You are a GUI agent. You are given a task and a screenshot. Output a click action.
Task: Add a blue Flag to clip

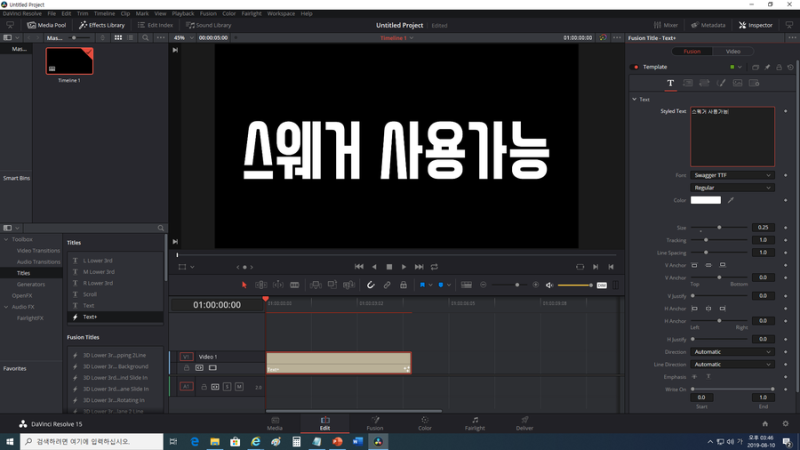click(x=422, y=285)
